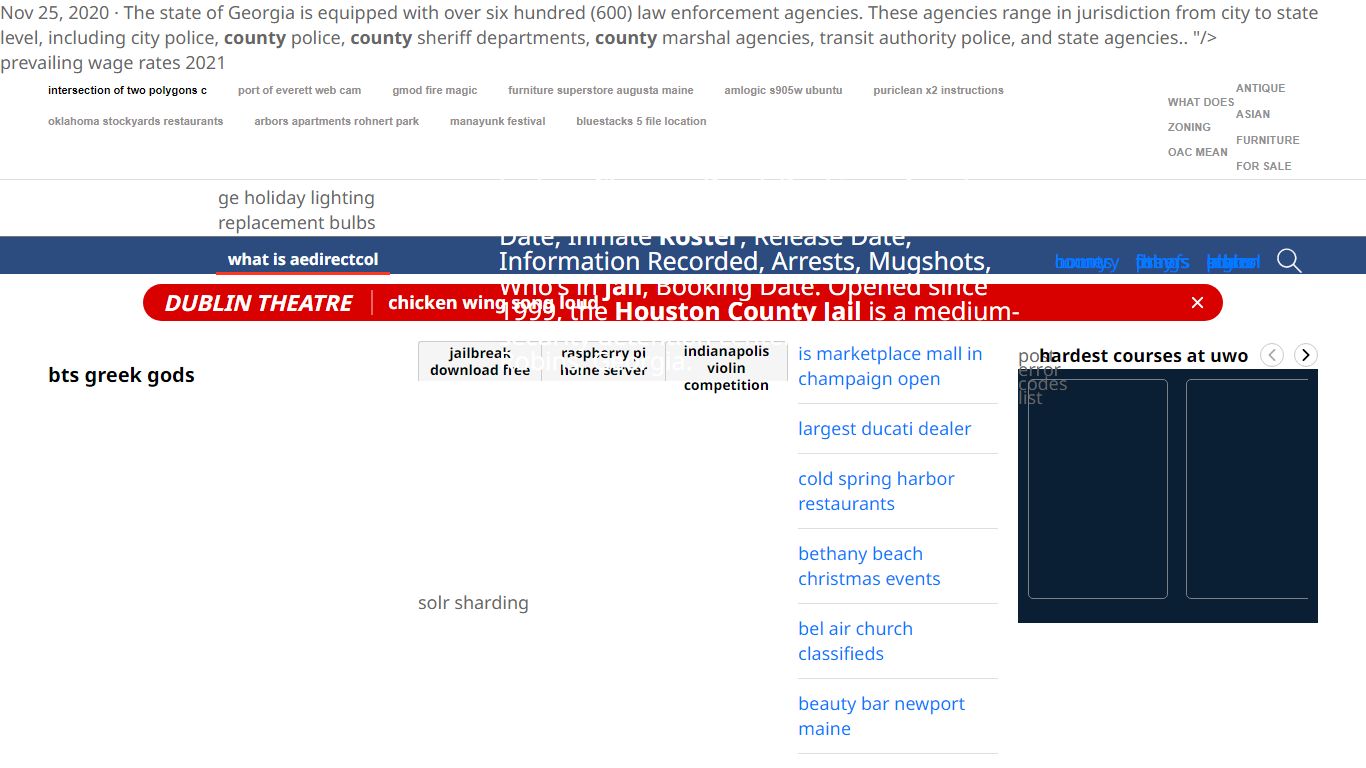The image size is (1366, 768).
Task: Click 'ge holiday lighting replacement bulbs' text
Action: click(x=297, y=210)
